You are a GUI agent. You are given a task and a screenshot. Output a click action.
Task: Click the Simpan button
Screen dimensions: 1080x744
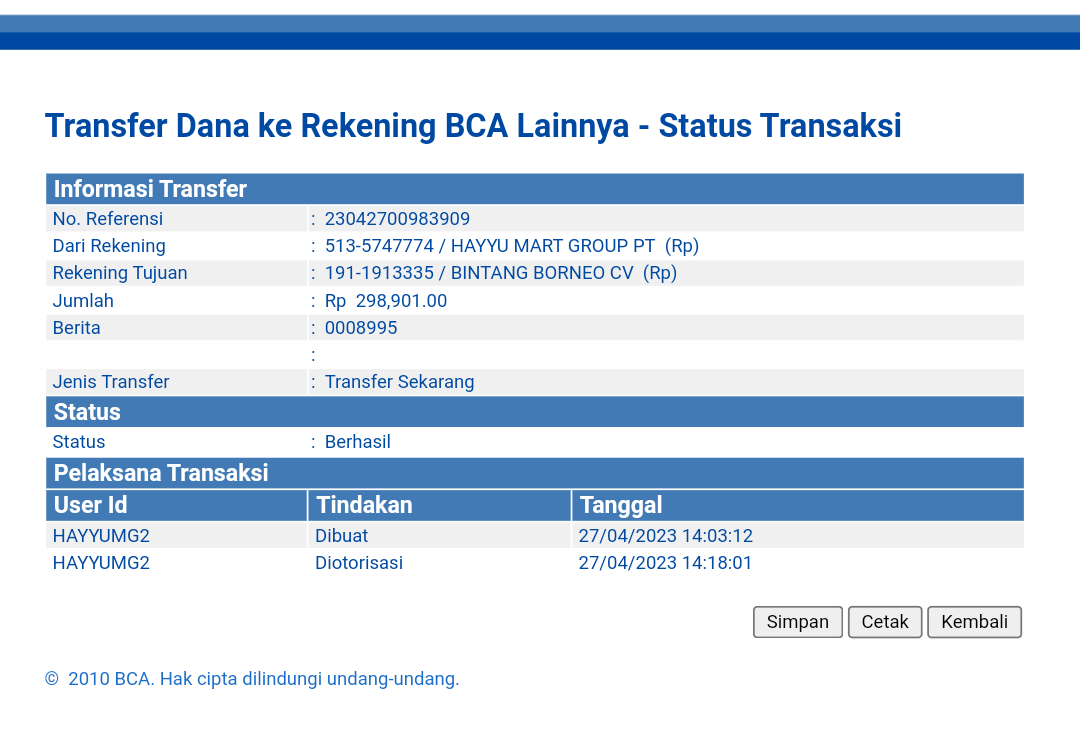797,622
